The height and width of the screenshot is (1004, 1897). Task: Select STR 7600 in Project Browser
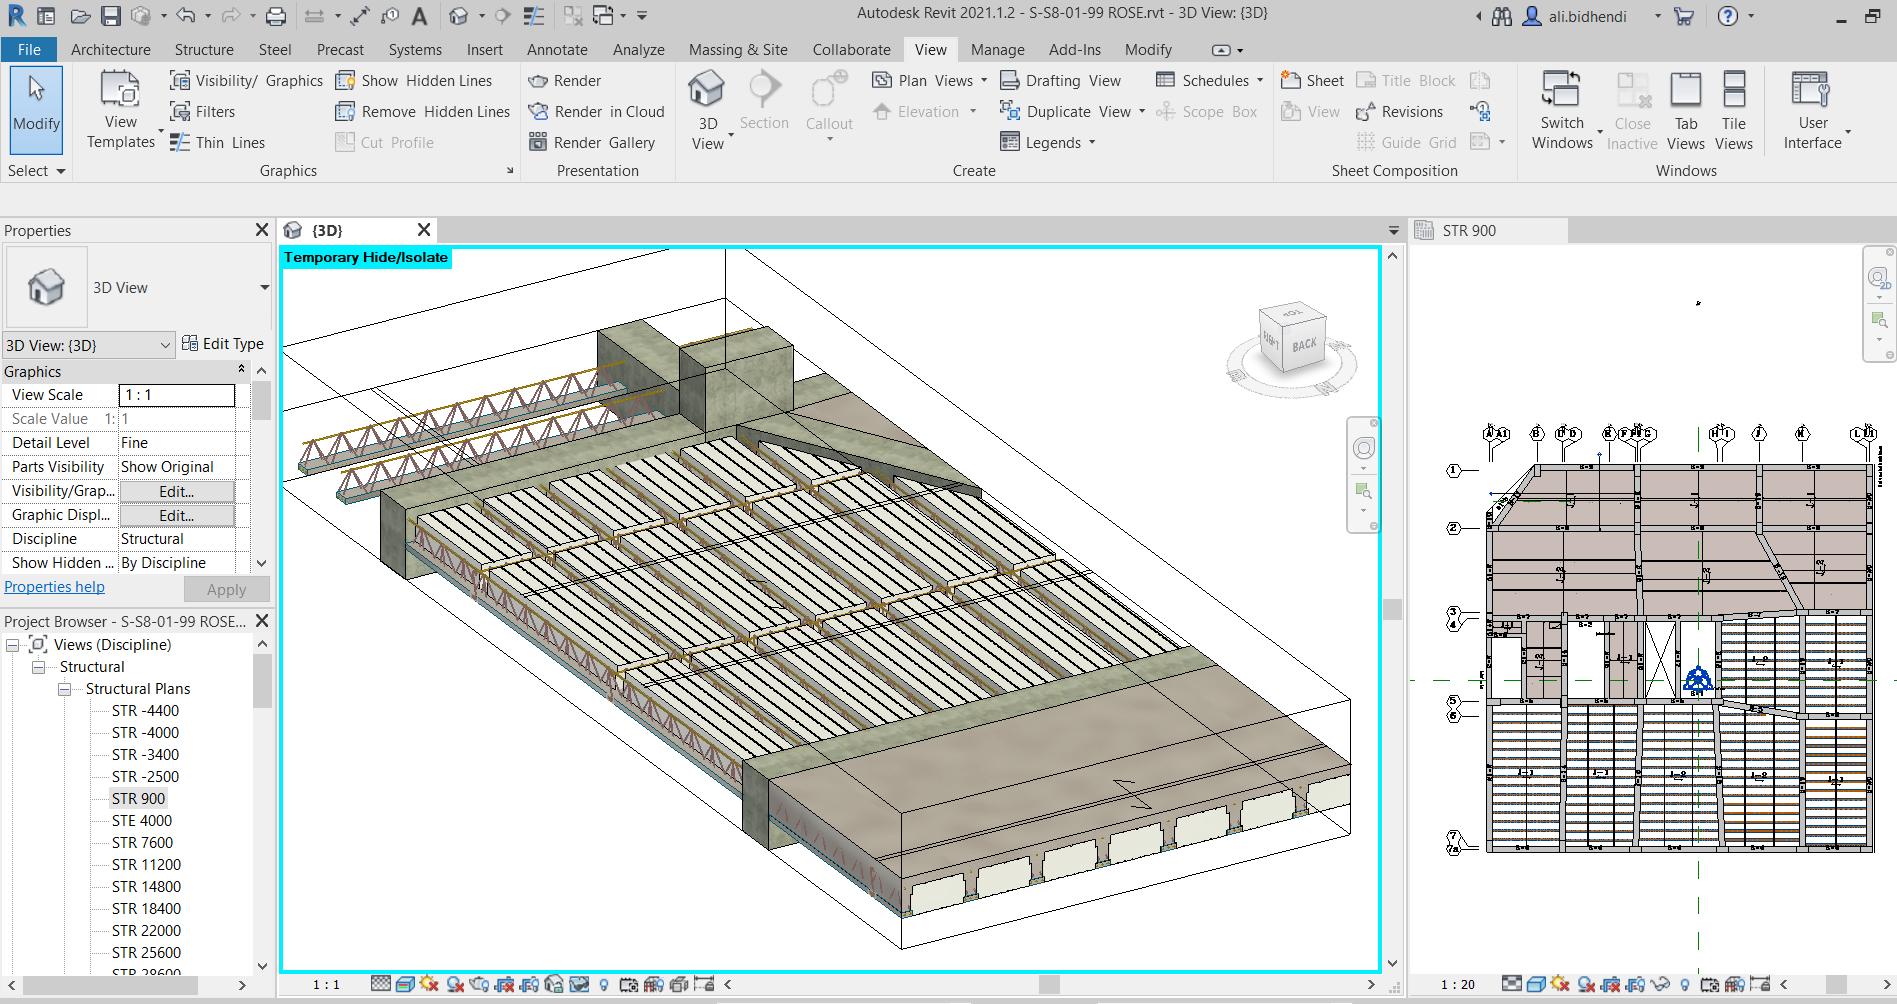[x=142, y=843]
